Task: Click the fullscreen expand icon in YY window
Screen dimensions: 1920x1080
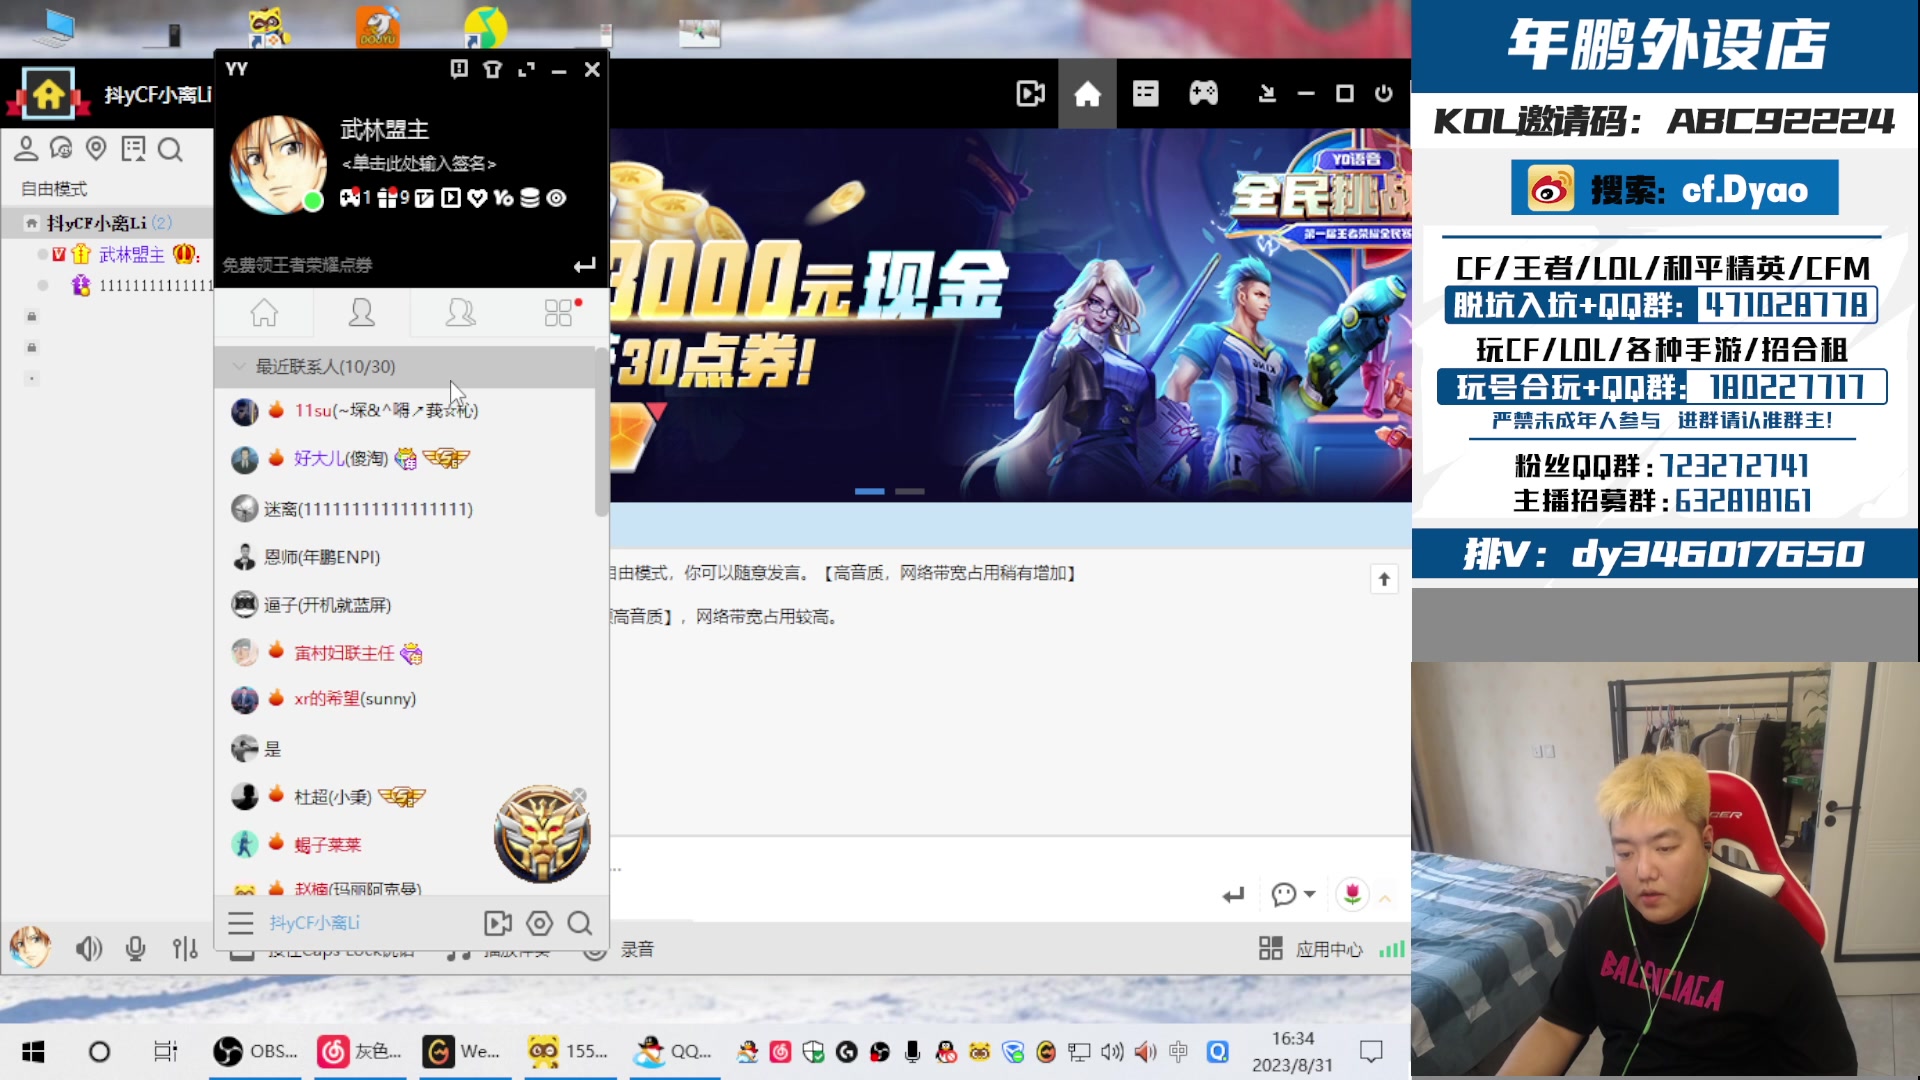Action: coord(526,69)
